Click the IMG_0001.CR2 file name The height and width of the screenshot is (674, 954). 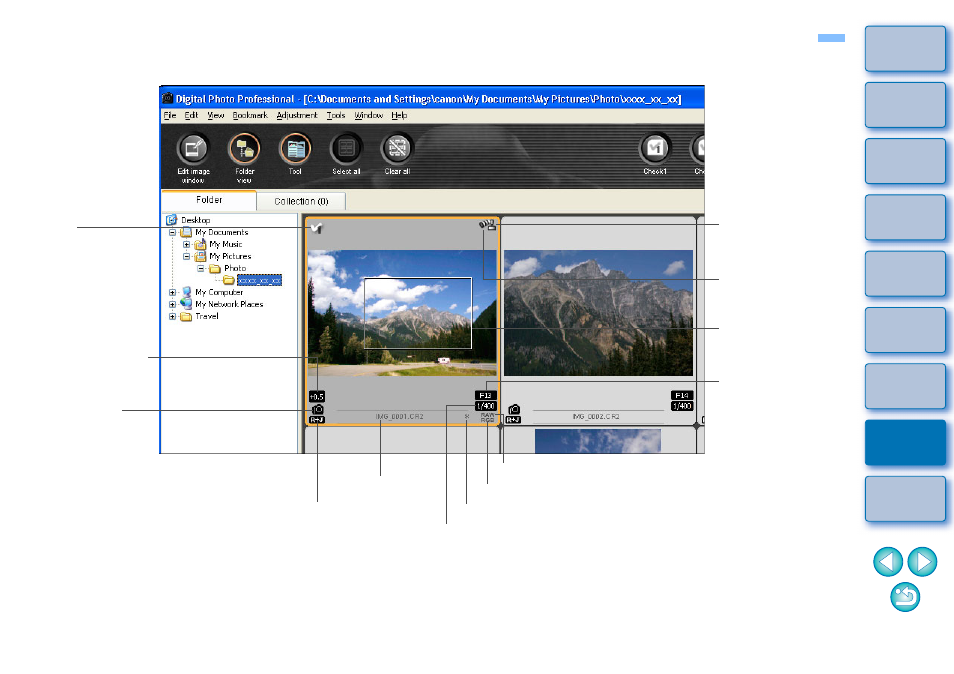(399, 417)
